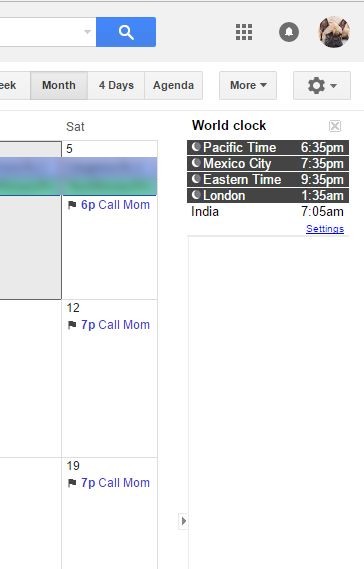Switch to 4 Days view
364x569 pixels.
coord(116,86)
